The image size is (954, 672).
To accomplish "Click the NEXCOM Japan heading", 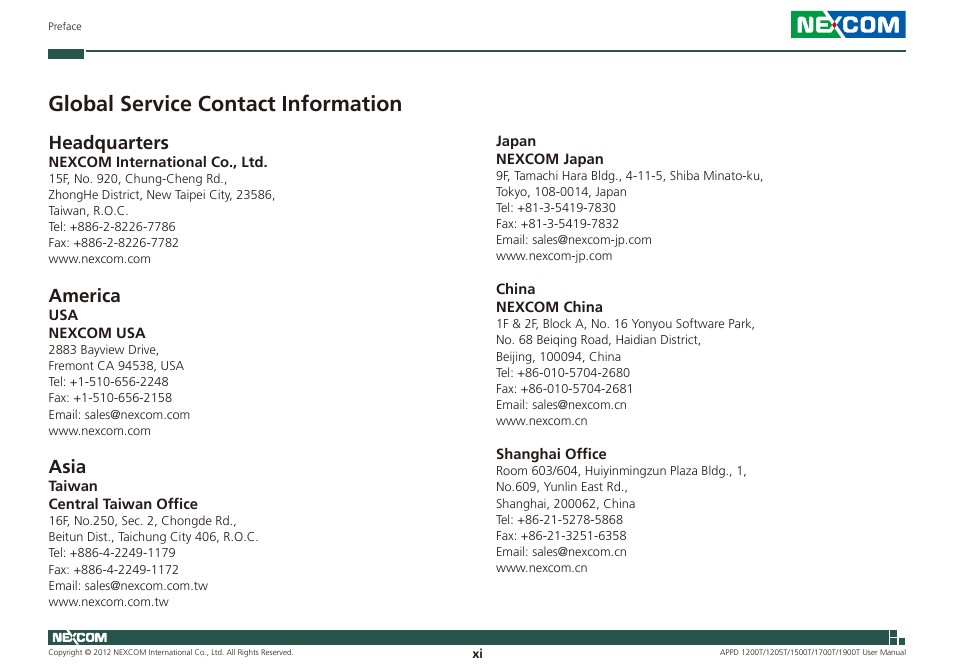I will click(x=549, y=159).
